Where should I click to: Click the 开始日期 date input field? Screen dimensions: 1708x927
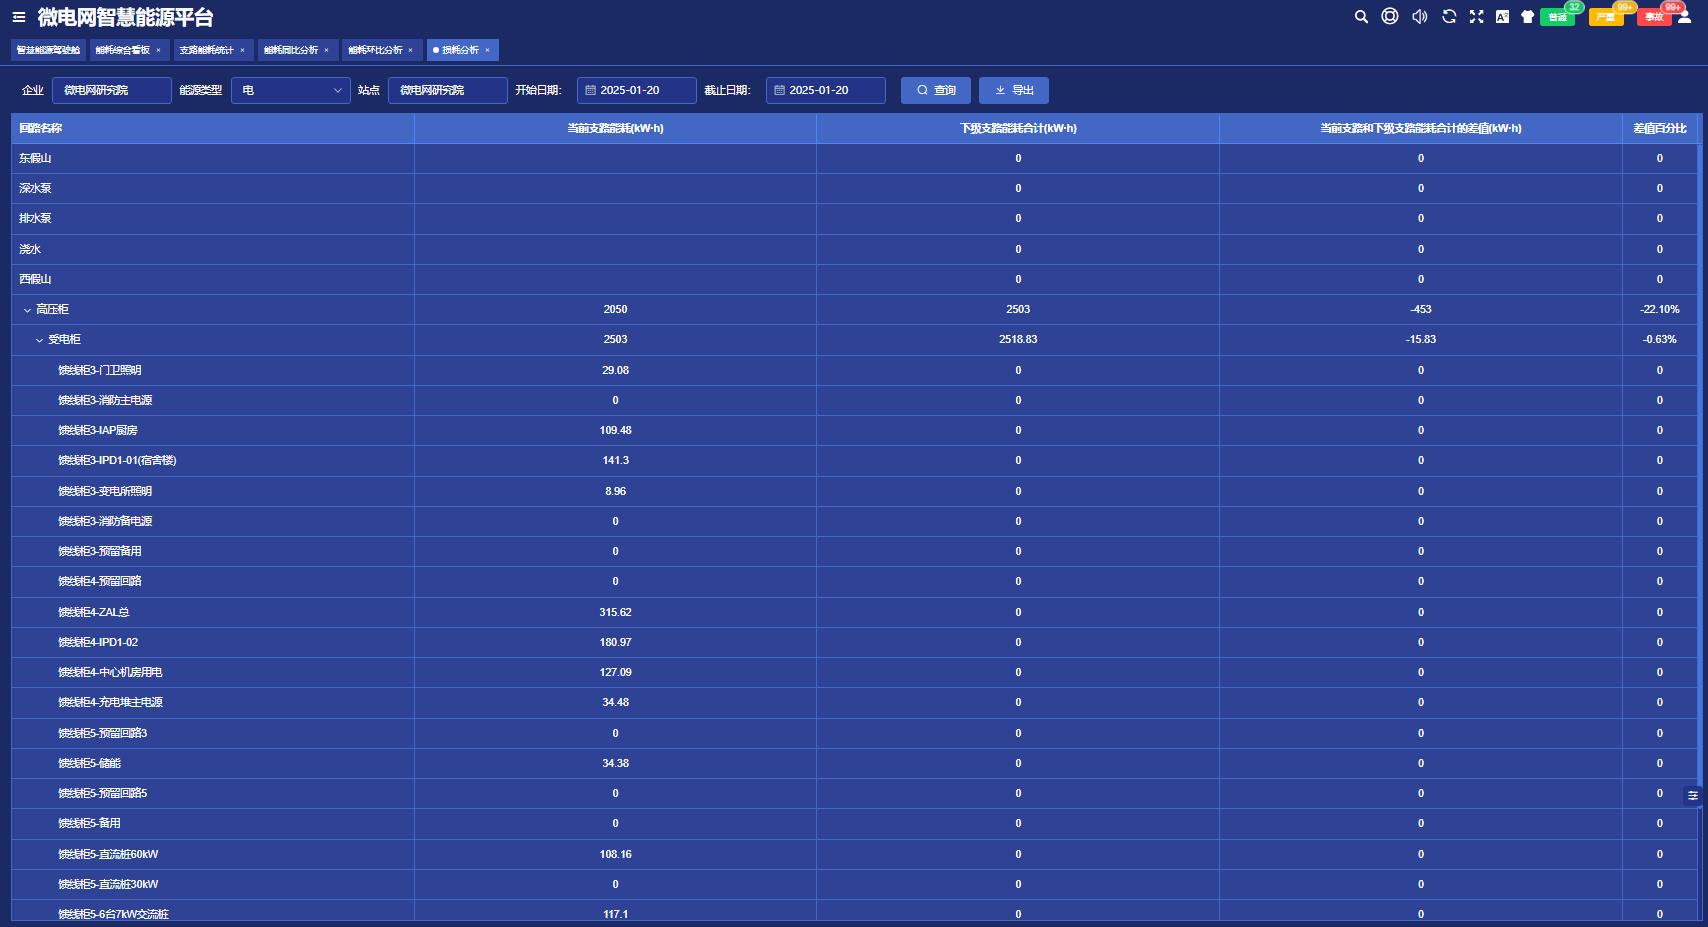click(x=637, y=90)
